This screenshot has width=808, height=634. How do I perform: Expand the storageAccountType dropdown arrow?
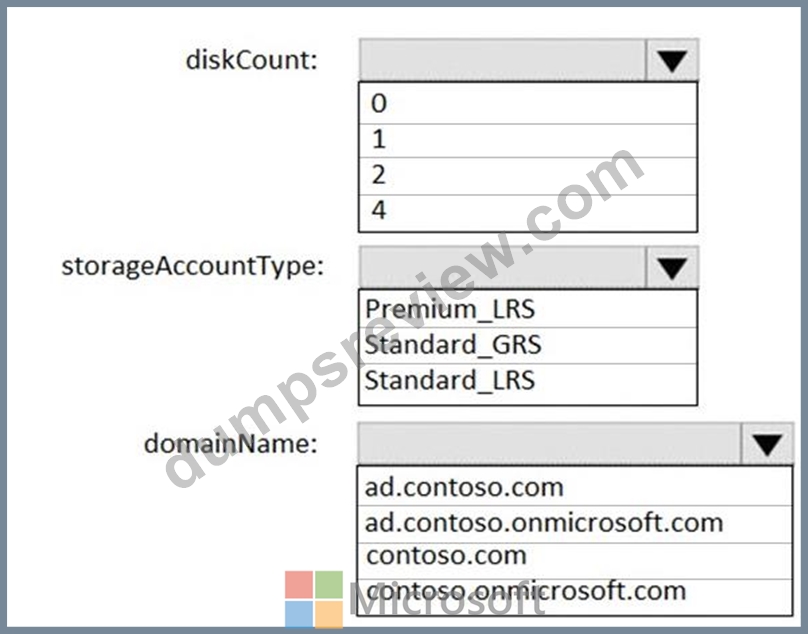click(671, 268)
